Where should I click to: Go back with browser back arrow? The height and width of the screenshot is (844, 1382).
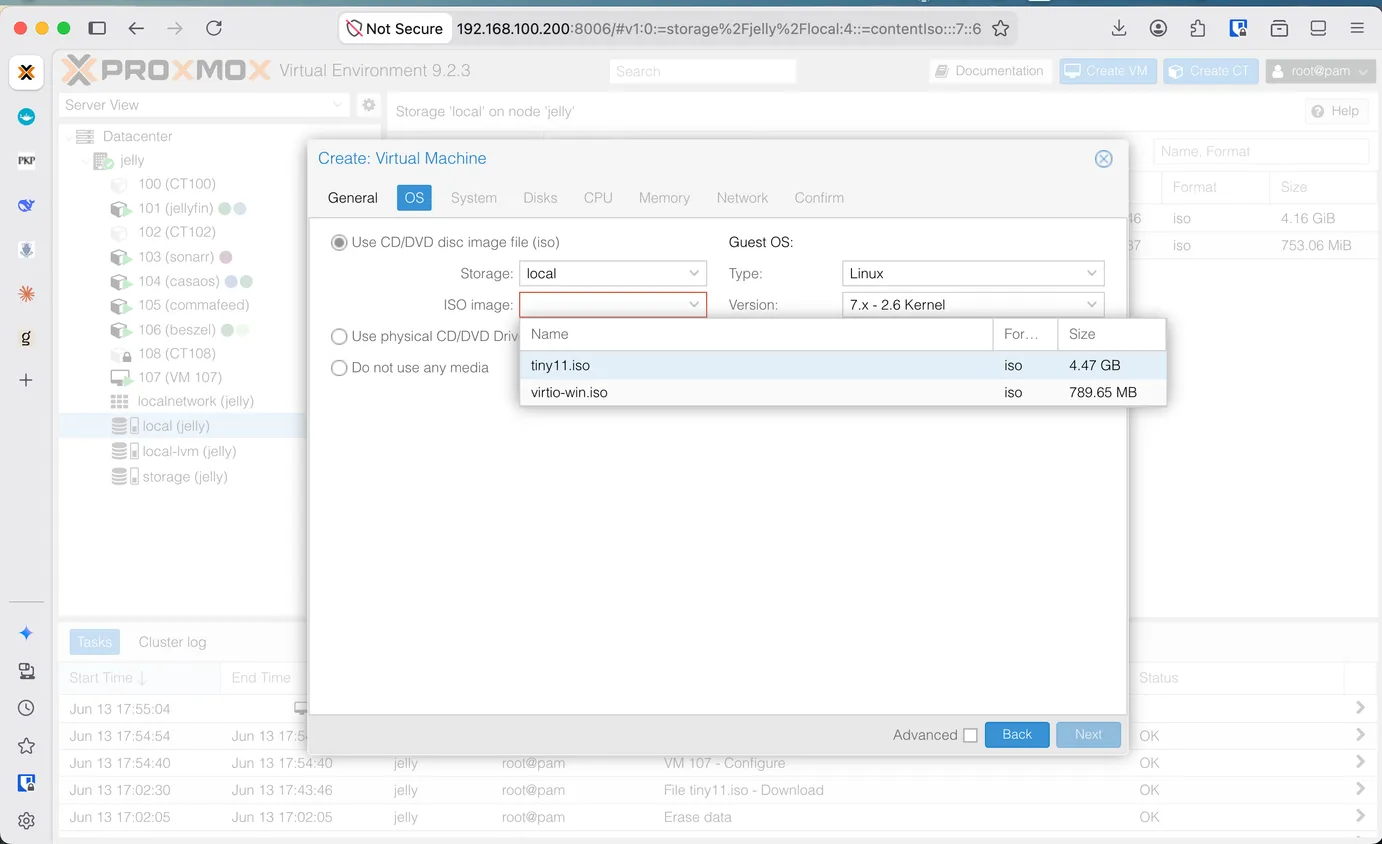pos(137,29)
